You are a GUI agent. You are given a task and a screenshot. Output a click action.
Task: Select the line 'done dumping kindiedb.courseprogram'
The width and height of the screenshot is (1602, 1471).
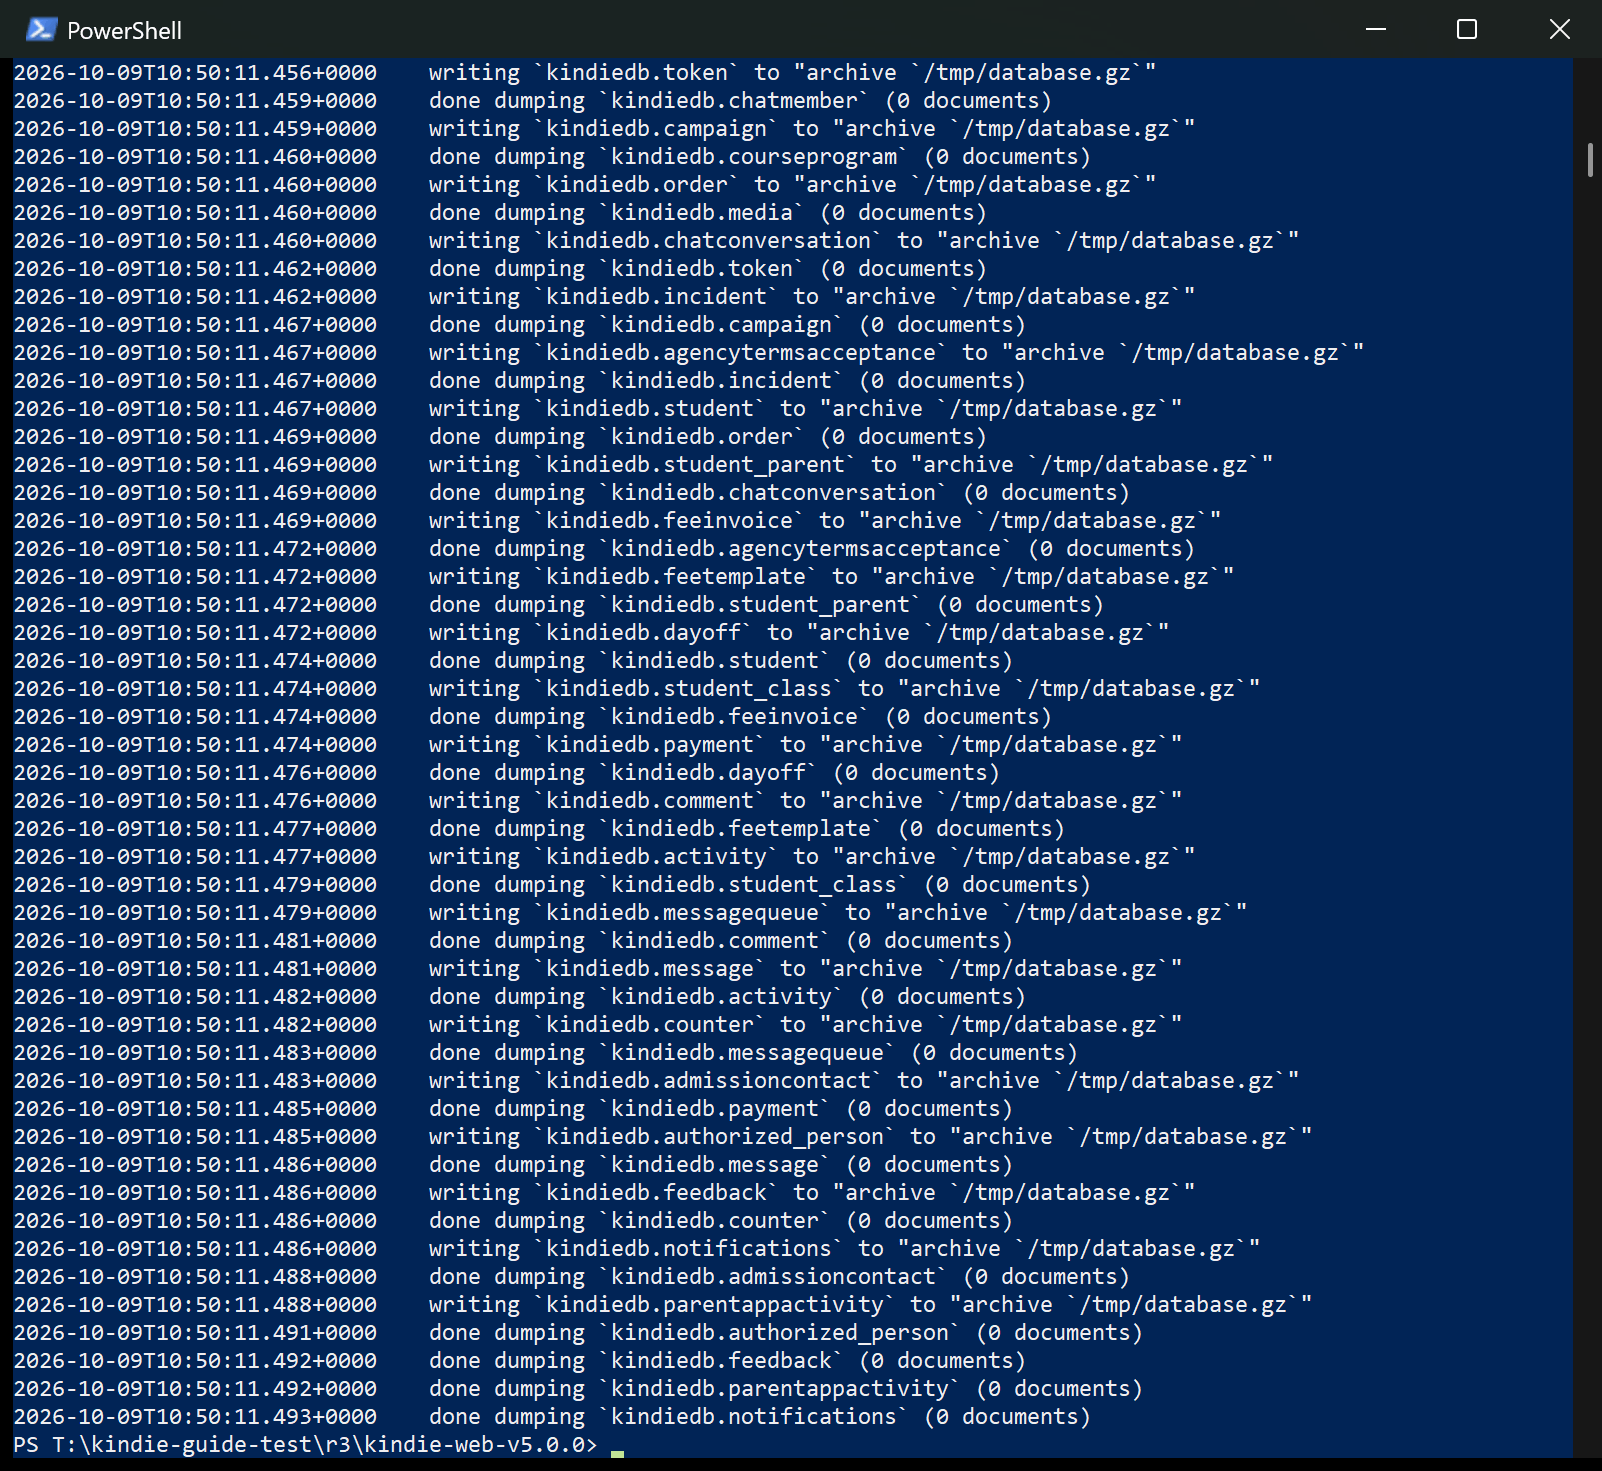552,157
